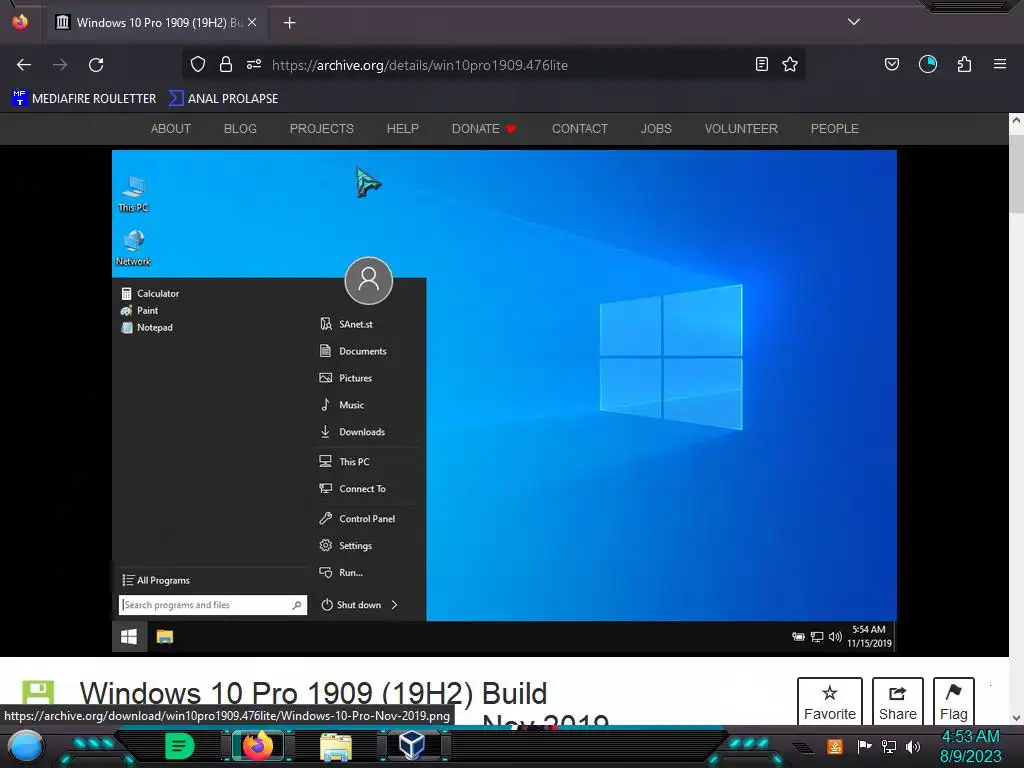
Task: Open the PROJECTS menu item
Action: tap(322, 129)
